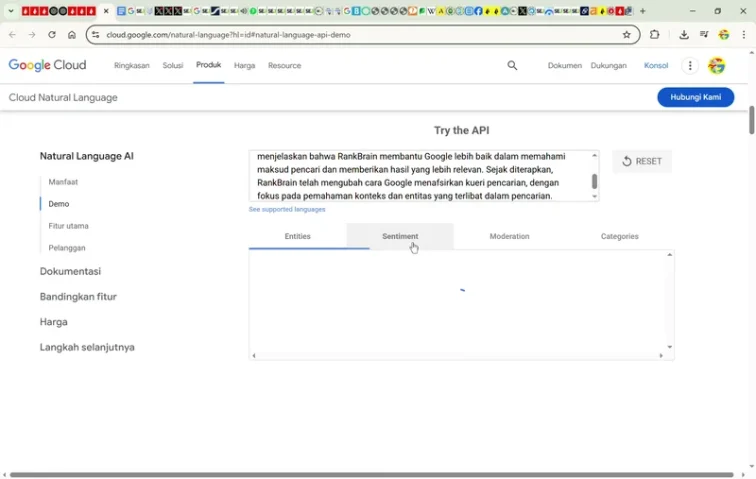Open site information icon in address bar
Screen dimensions: 756x479
[95, 35]
